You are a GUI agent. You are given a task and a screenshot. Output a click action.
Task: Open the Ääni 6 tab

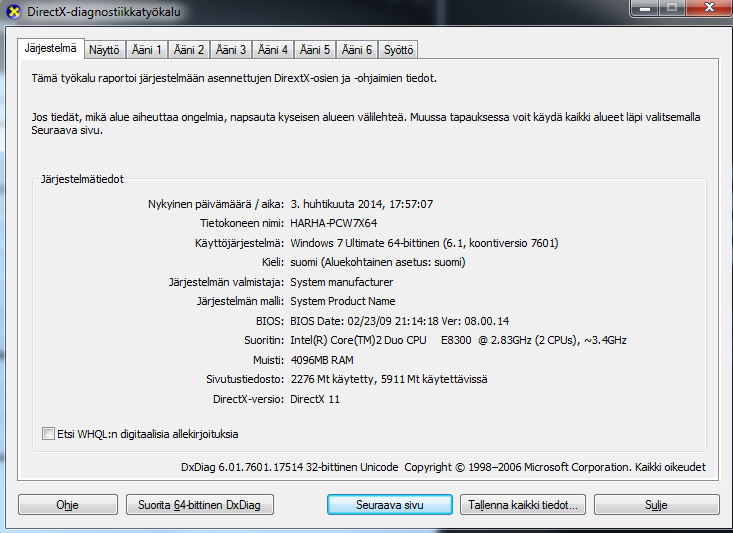(x=357, y=50)
